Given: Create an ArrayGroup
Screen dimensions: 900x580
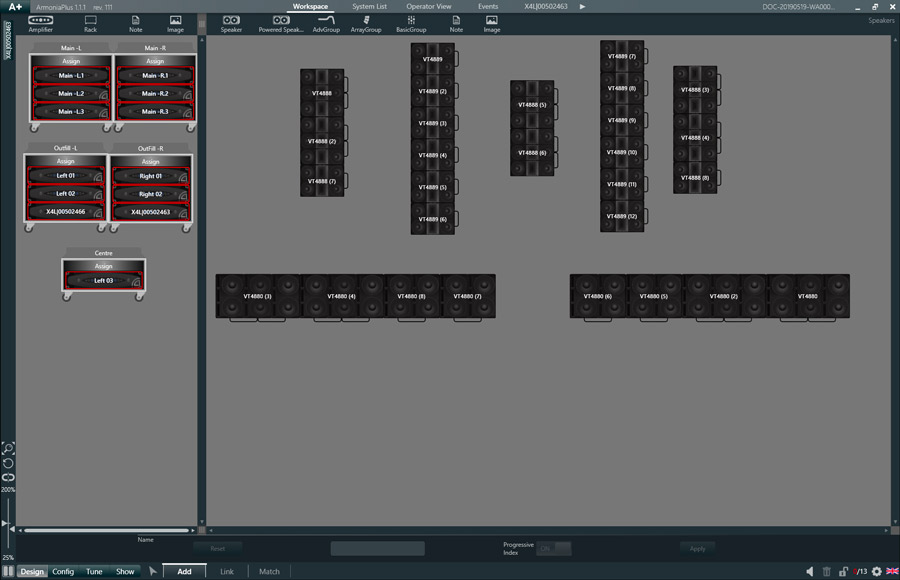Looking at the screenshot, I should (366, 24).
